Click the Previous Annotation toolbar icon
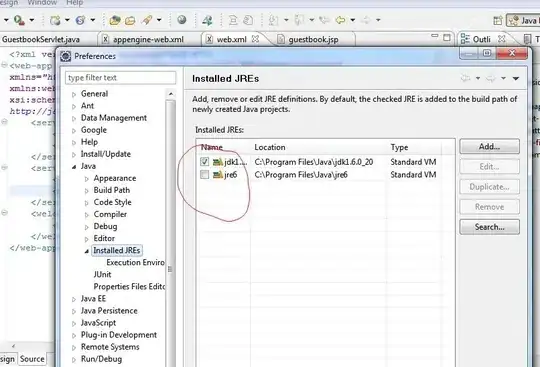Image resolution: width=540 pixels, height=367 pixels. click(299, 20)
